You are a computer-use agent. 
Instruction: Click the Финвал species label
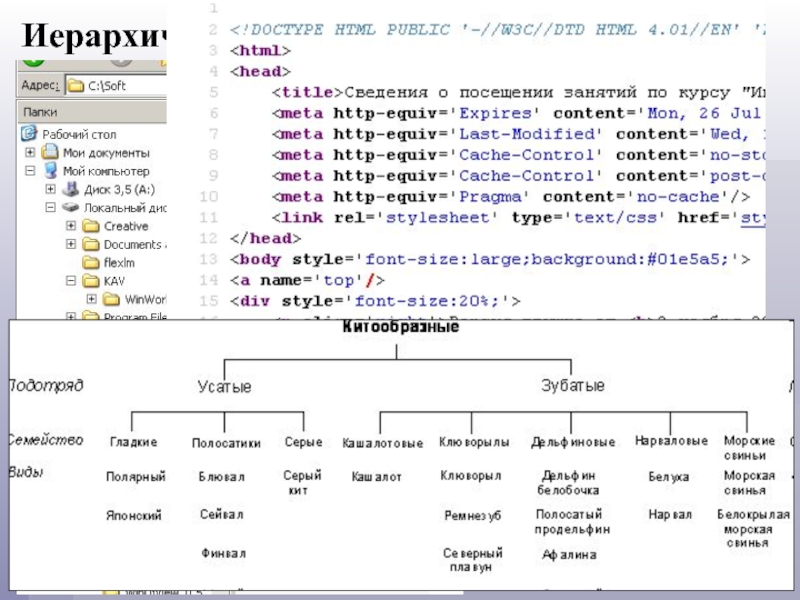[x=223, y=553]
